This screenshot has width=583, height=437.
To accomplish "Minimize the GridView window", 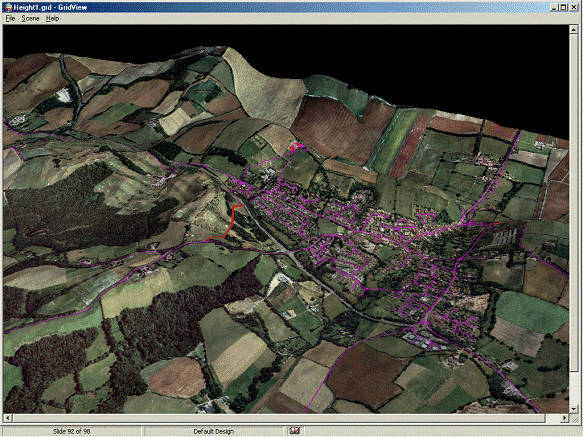I will (554, 7).
